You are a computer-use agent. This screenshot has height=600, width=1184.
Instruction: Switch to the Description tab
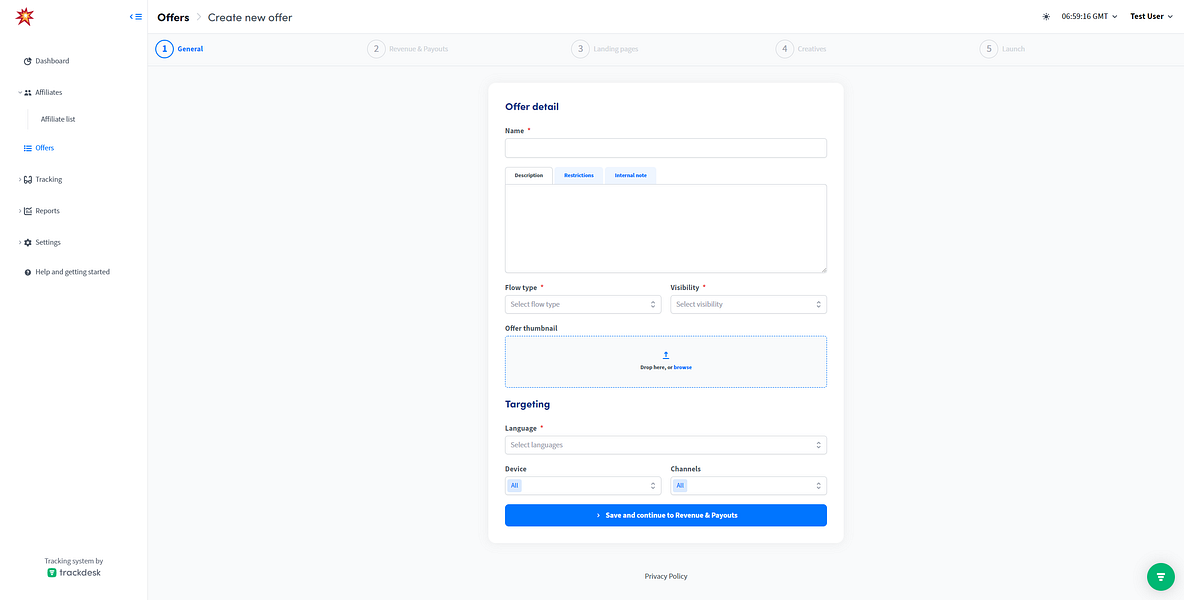click(529, 175)
